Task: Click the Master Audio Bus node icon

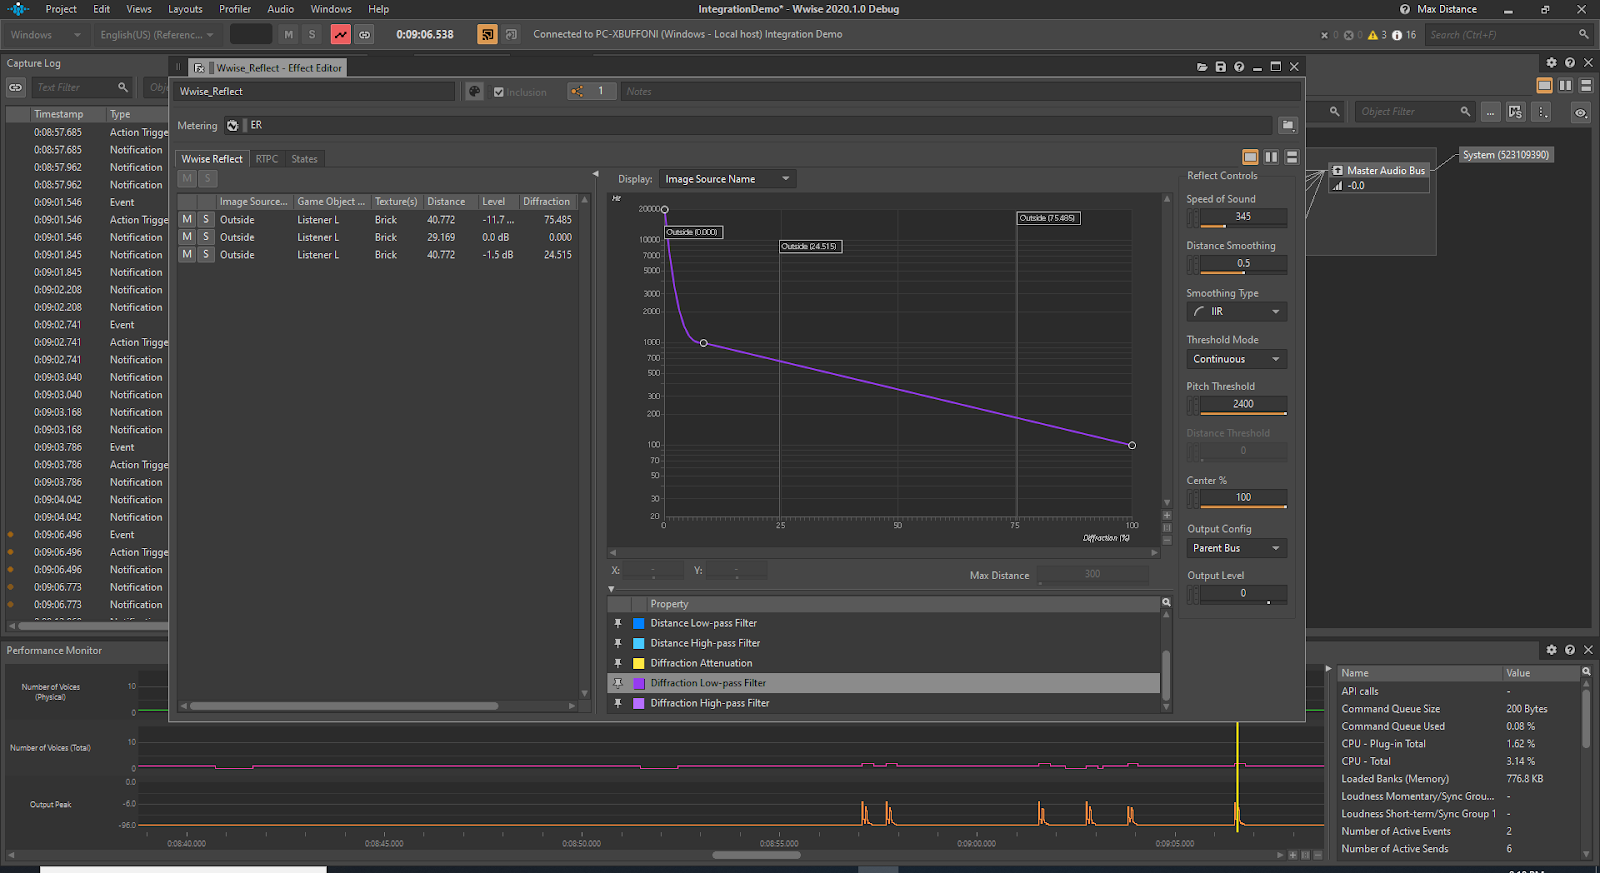Action: click(1338, 171)
